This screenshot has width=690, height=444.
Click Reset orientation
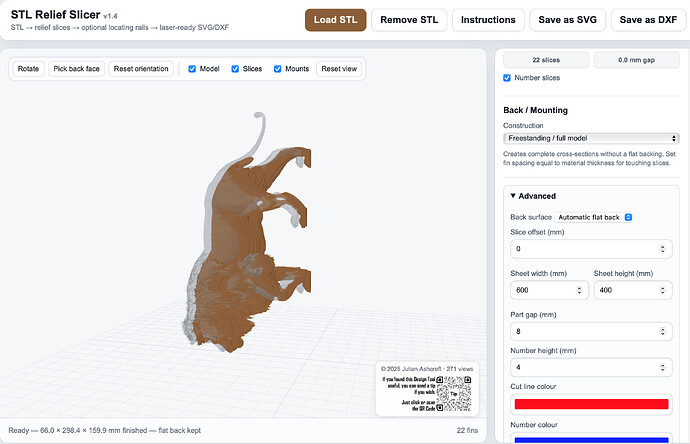coord(141,69)
